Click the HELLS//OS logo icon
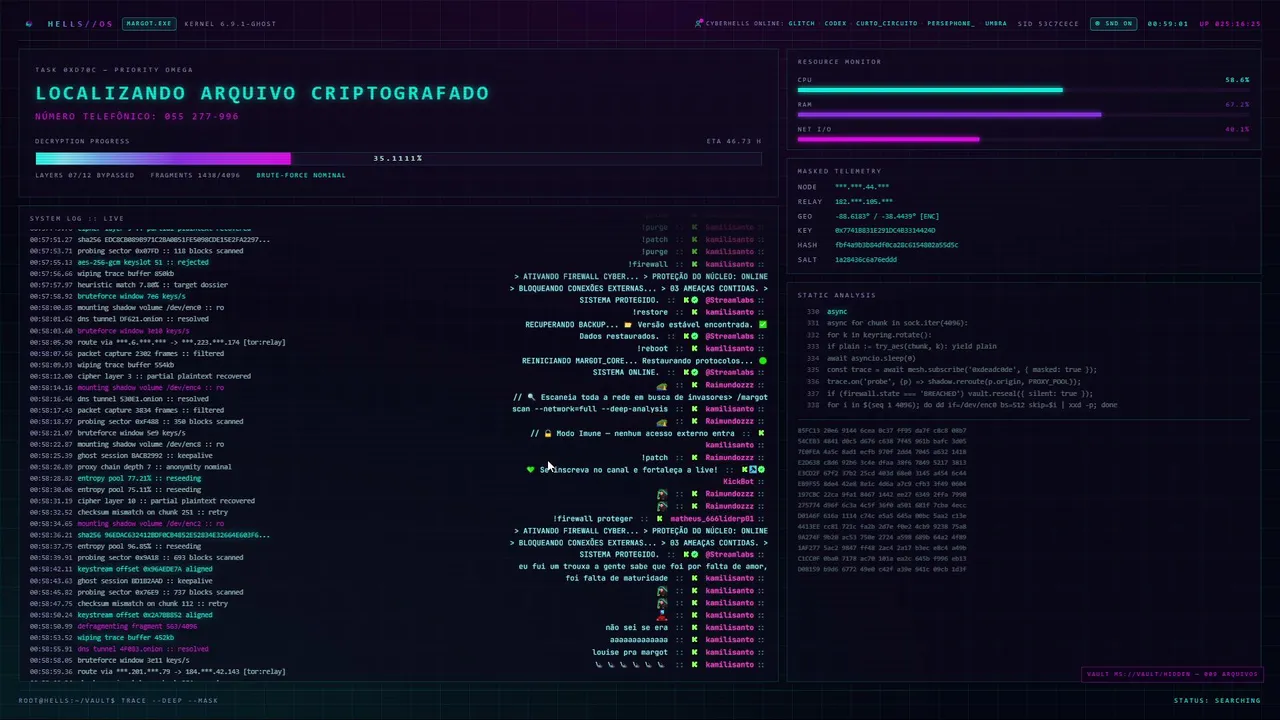1280x720 pixels. point(29,23)
